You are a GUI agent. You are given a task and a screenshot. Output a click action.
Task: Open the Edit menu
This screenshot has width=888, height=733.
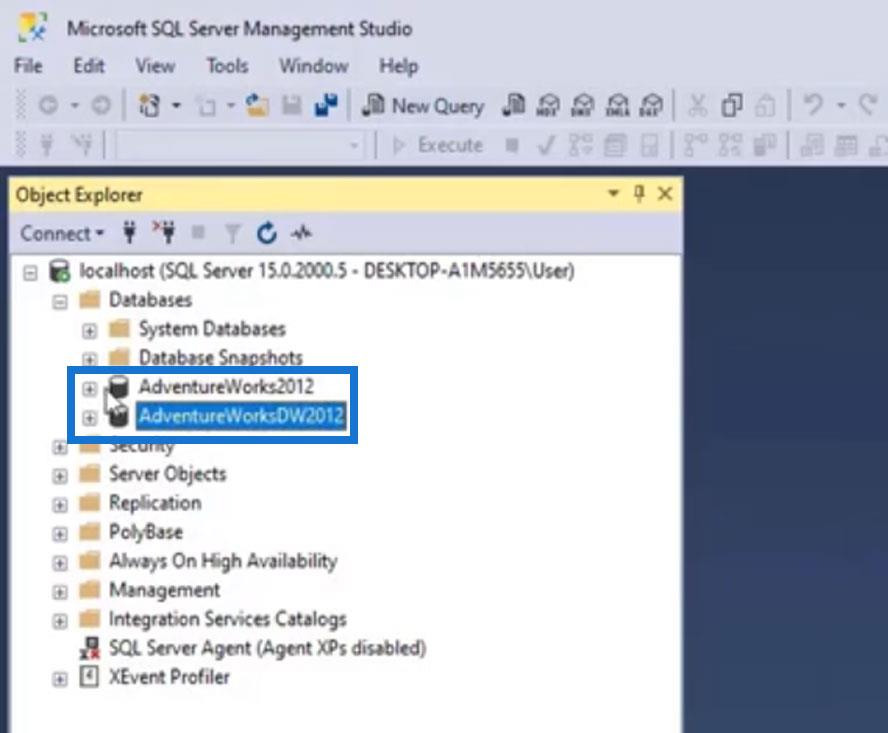click(x=89, y=66)
